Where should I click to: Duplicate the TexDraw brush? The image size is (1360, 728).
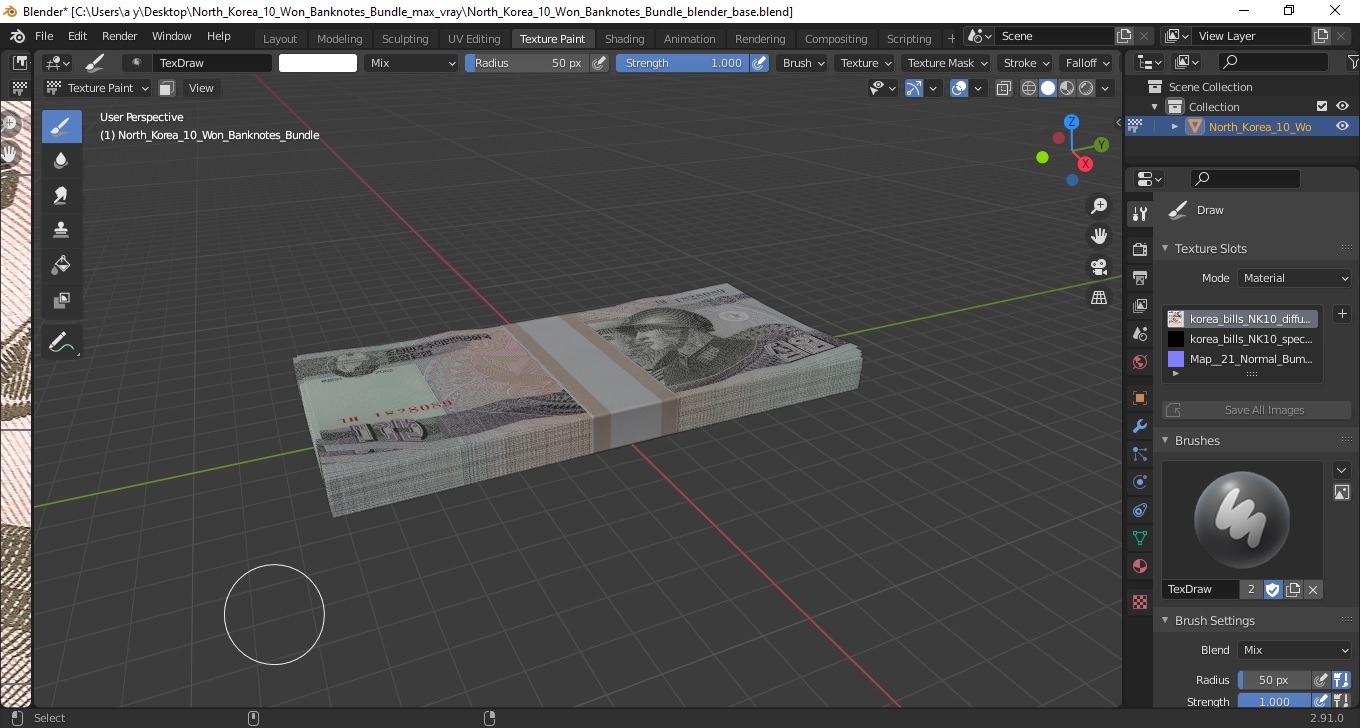tap(1293, 589)
